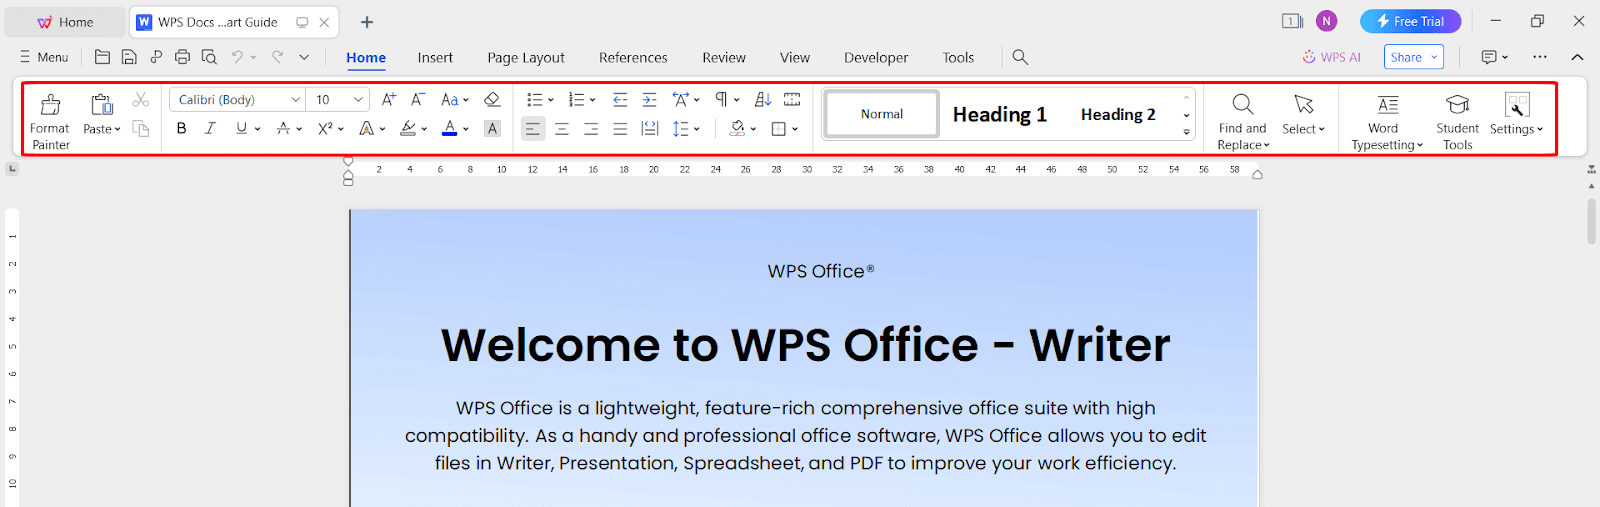Click the export to PDF icon
Screen dimensions: 1600x507
click(x=156, y=57)
